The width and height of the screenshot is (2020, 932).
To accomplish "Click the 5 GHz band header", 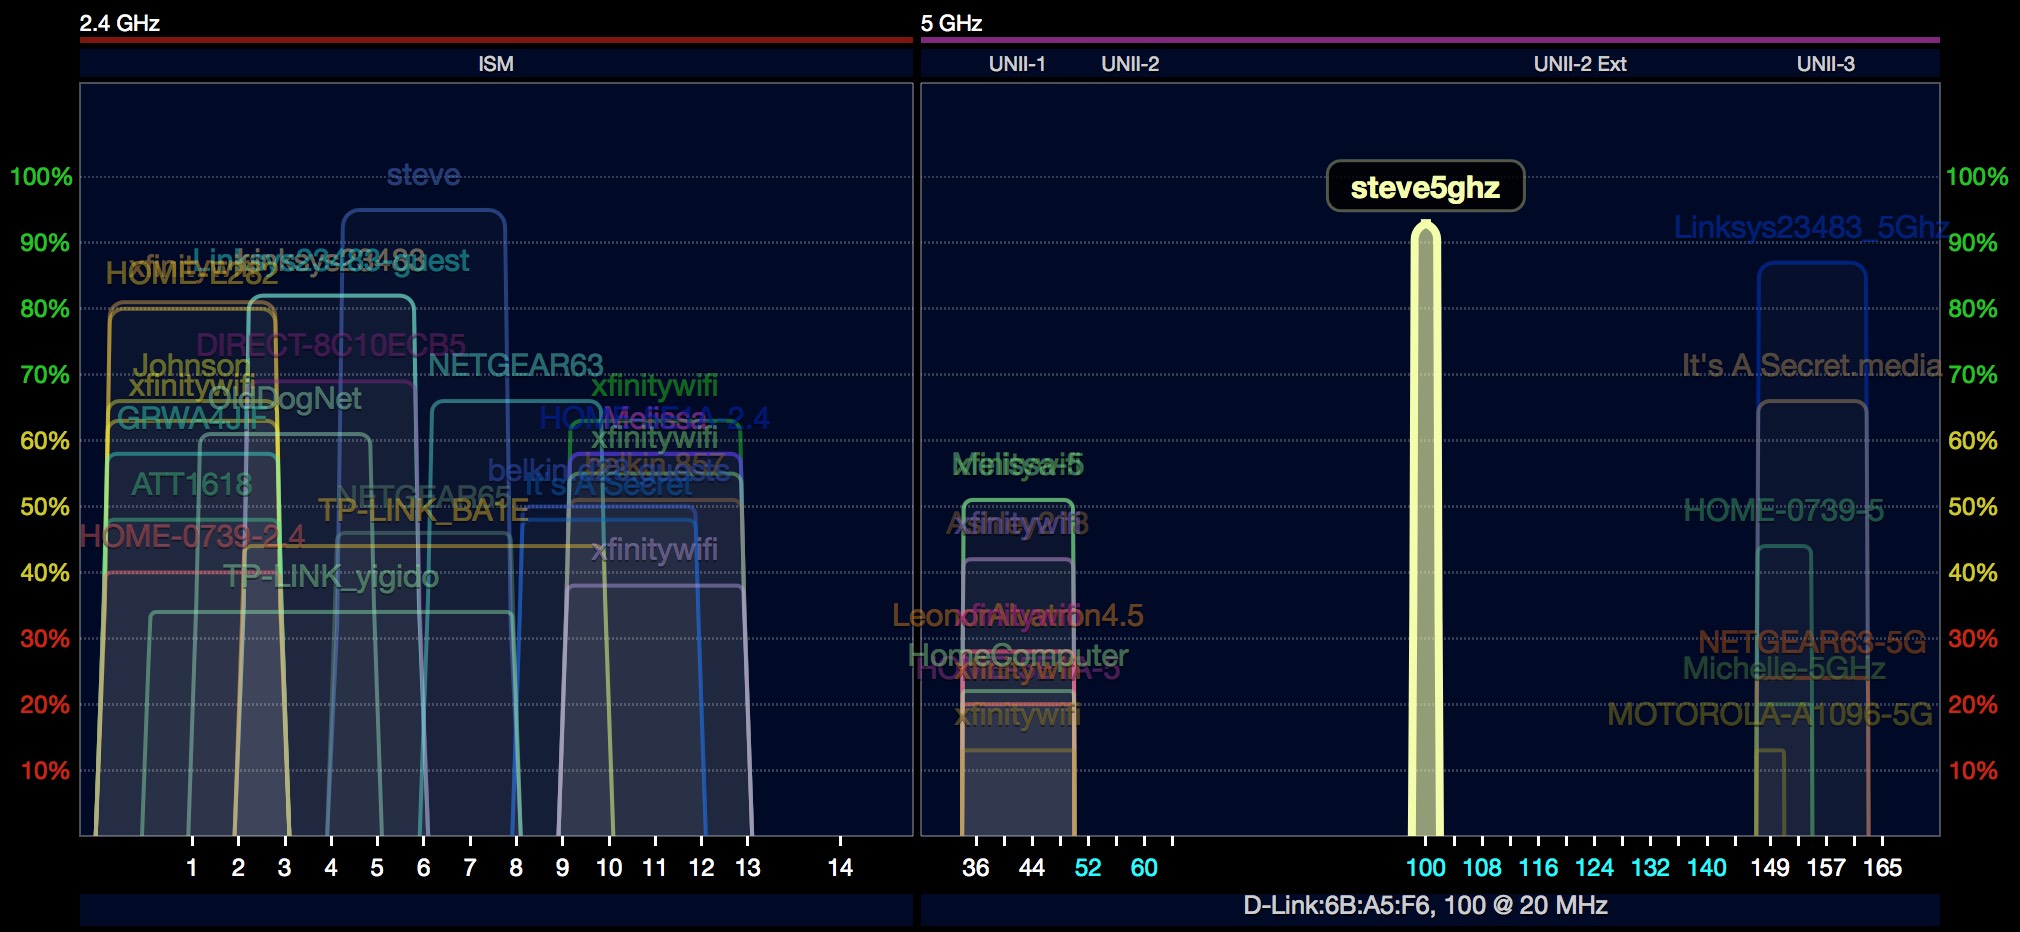I will [x=951, y=23].
